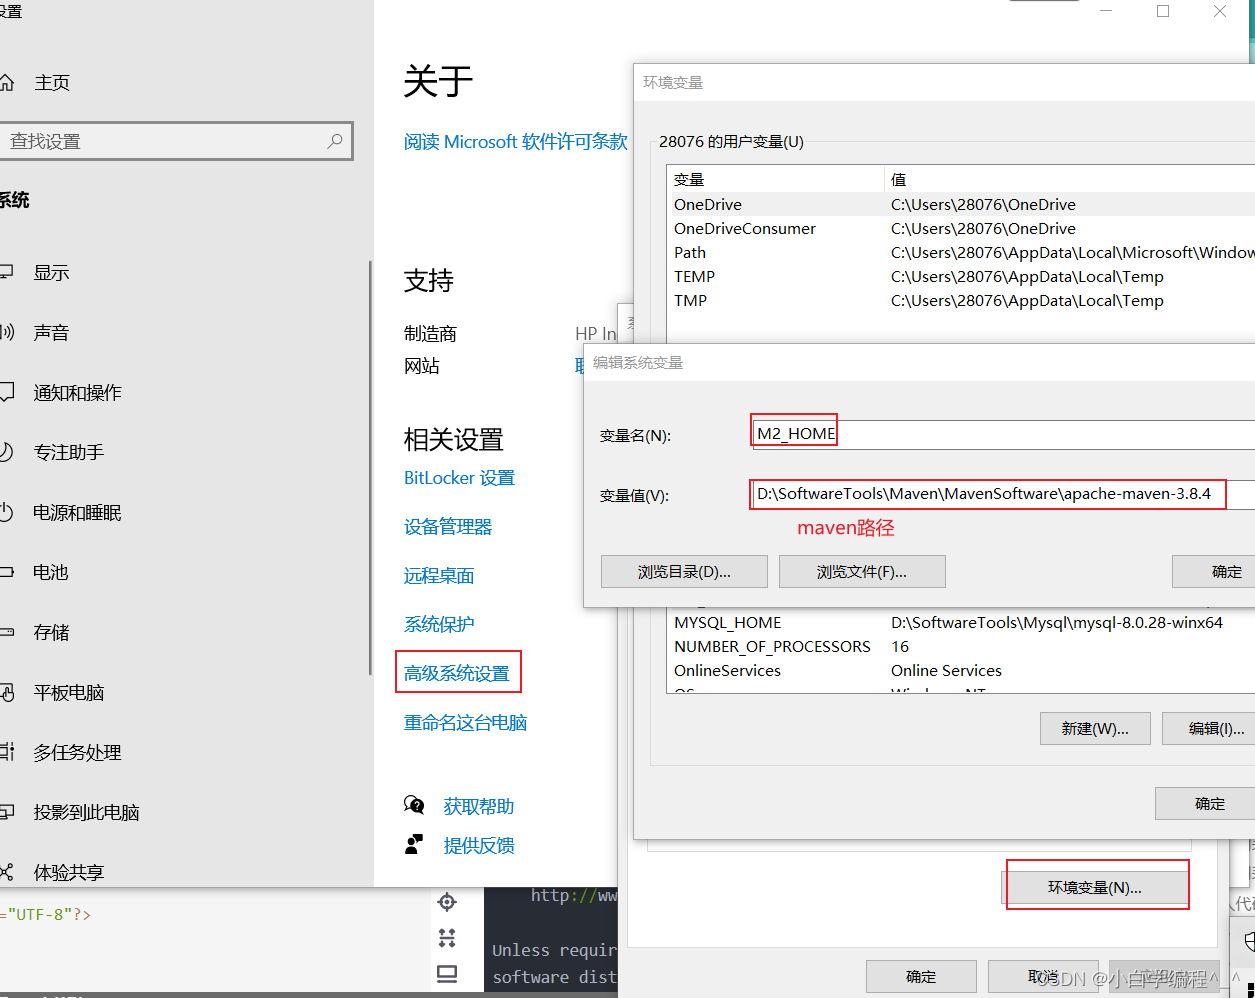Select 多任务处理 in Settings sidebar
Image resolution: width=1255 pixels, height=998 pixels.
tap(77, 753)
